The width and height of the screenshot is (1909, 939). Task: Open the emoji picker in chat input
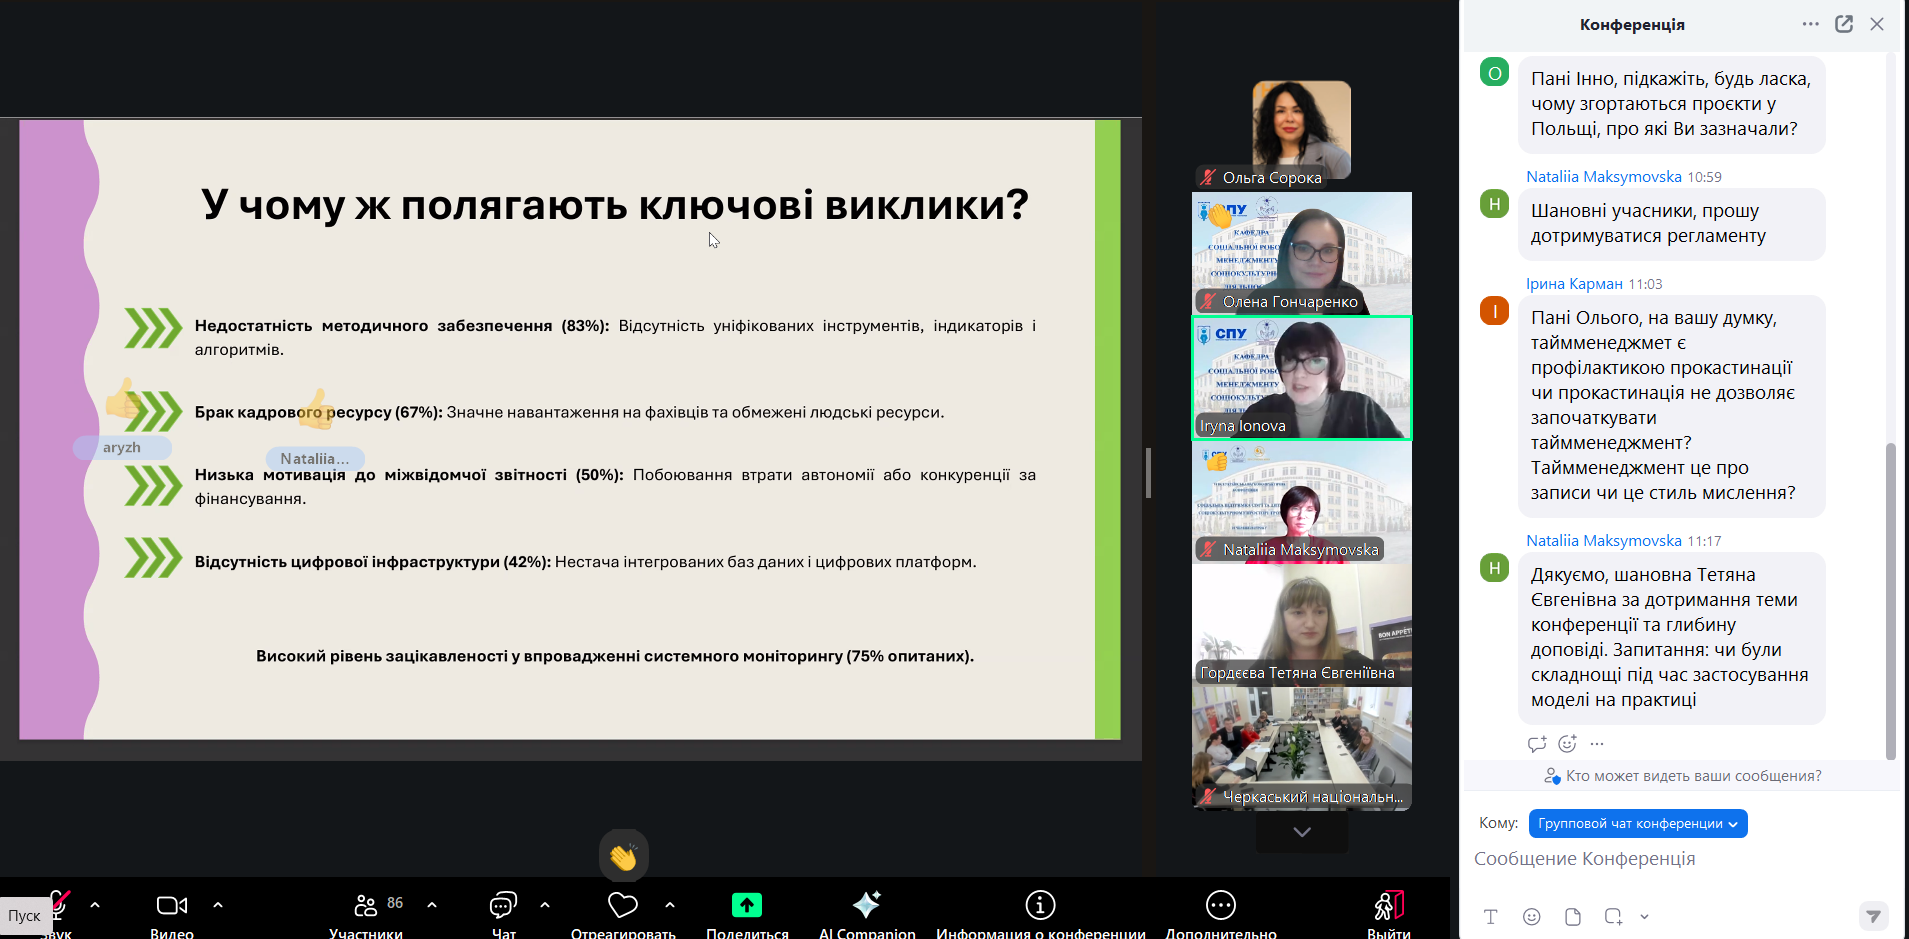[x=1531, y=917]
